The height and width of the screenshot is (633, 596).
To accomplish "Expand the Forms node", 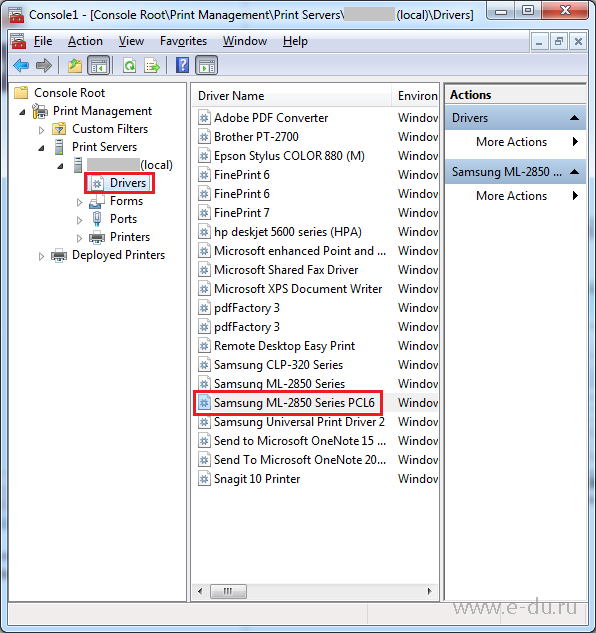I will pos(80,202).
